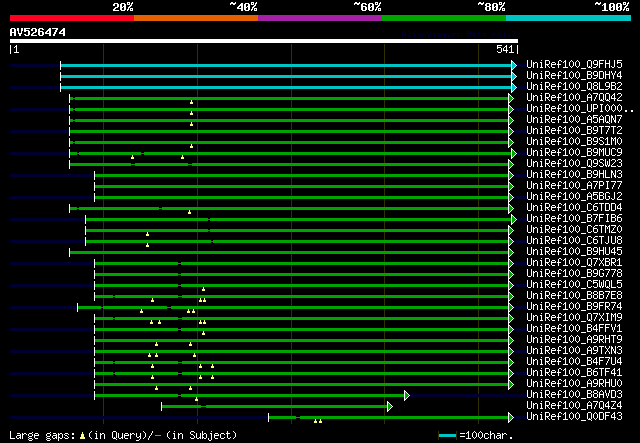
Task: Click the purple ~60% legend segment
Action: click(x=319, y=17)
